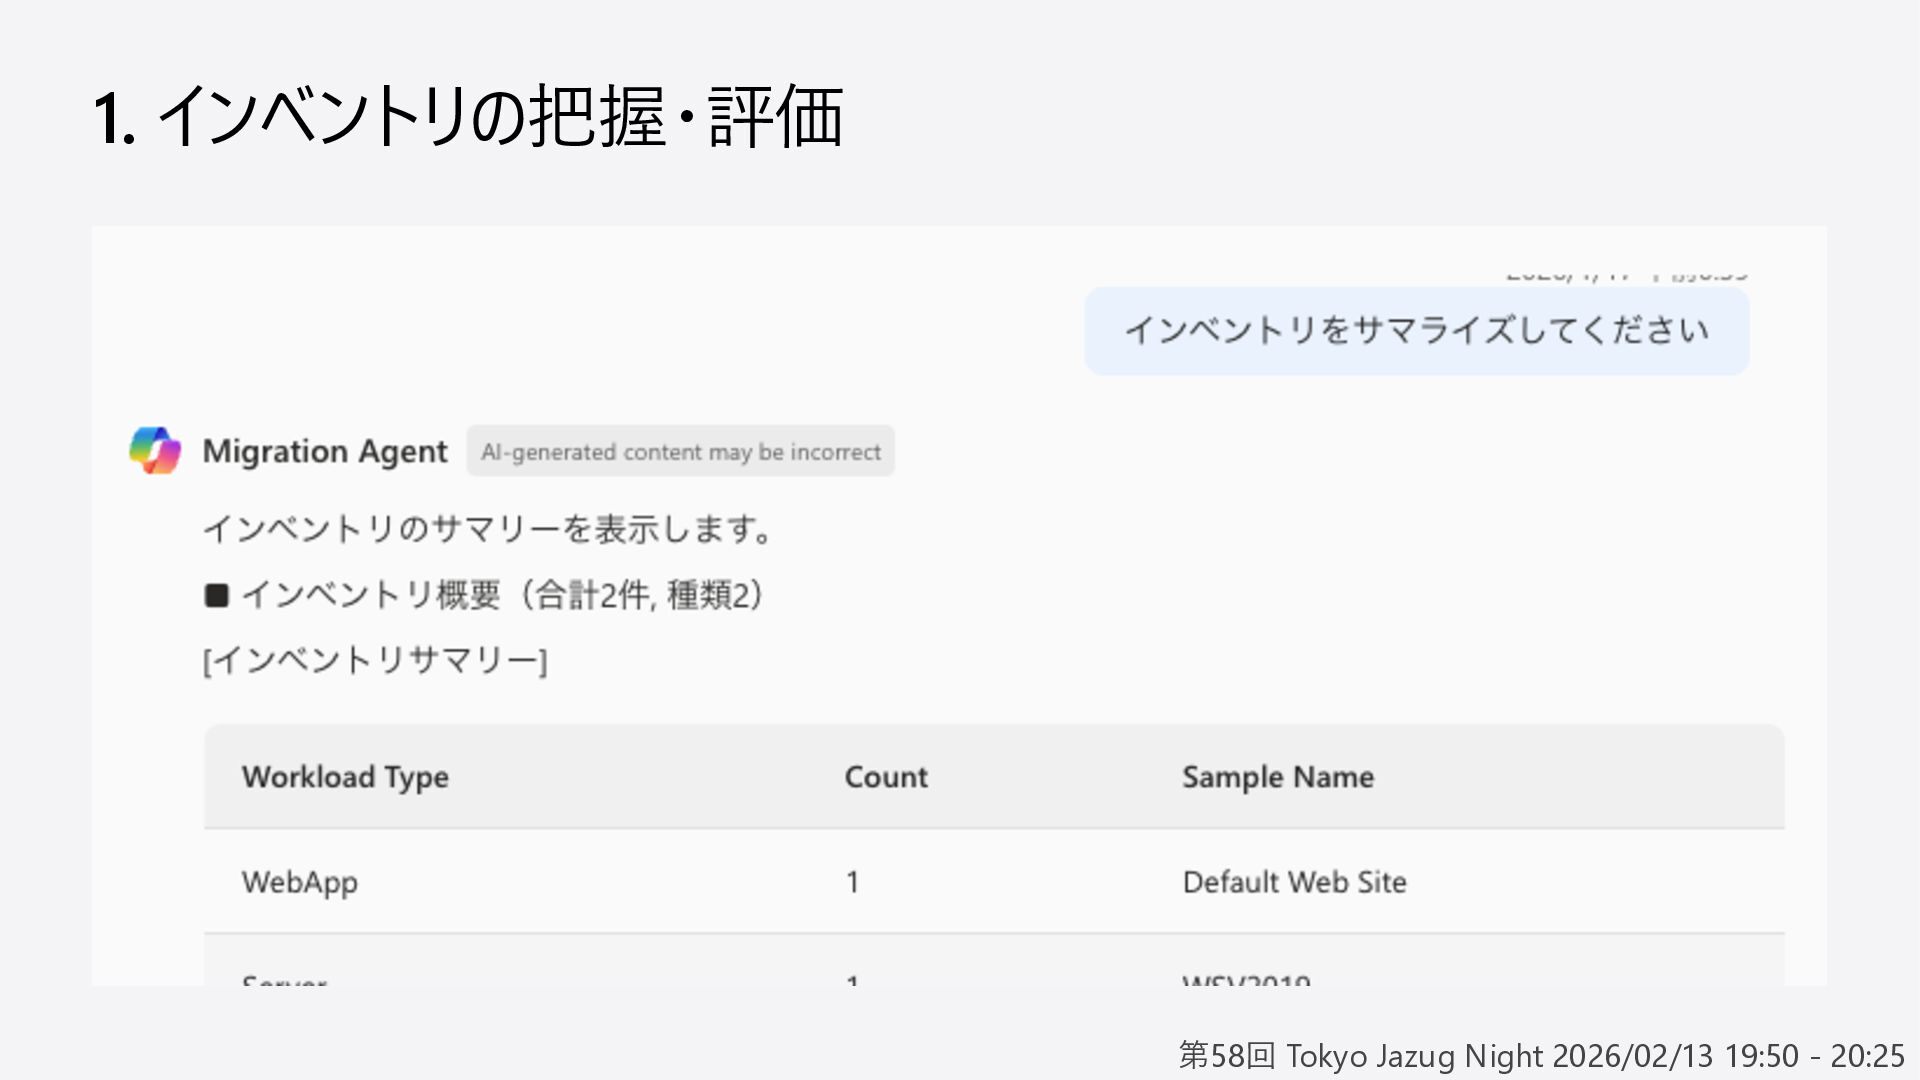Click the Migration Agent name label
The height and width of the screenshot is (1080, 1920).
[x=325, y=451]
